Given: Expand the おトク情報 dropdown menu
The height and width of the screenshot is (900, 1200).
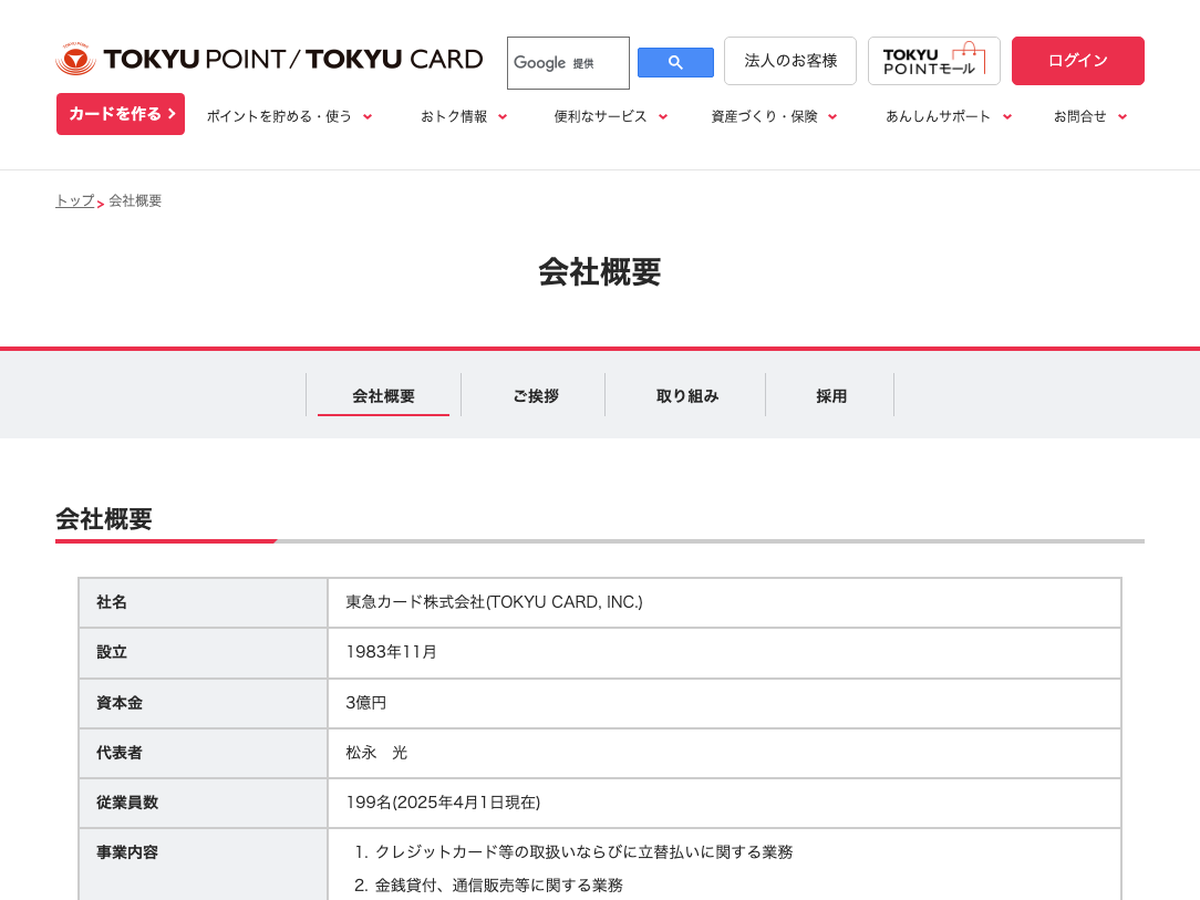Looking at the screenshot, I should coord(463,116).
